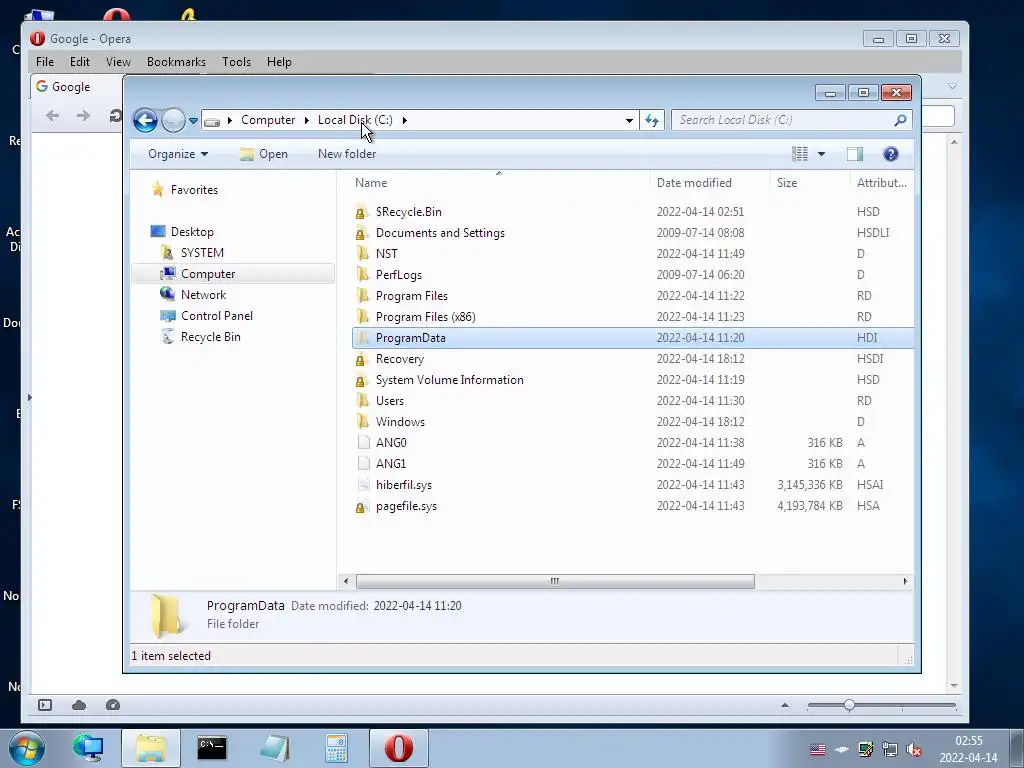Select the Users folder icon
Viewport: 1024px width, 768px height.
(x=362, y=401)
